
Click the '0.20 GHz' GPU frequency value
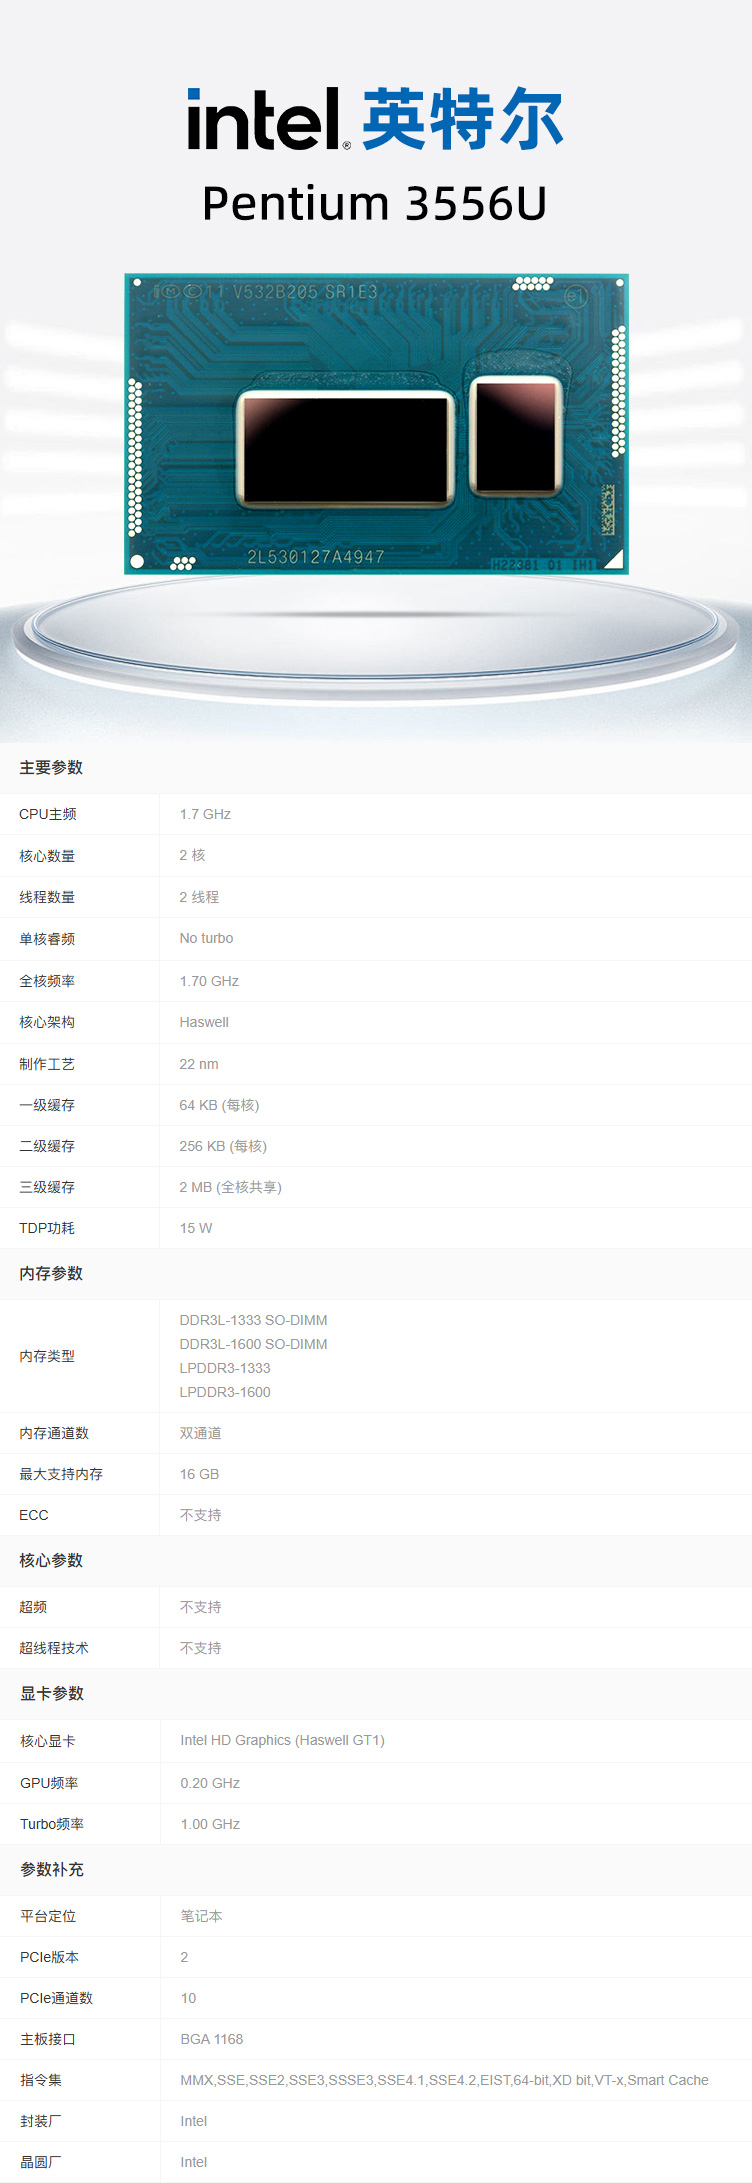210,1783
